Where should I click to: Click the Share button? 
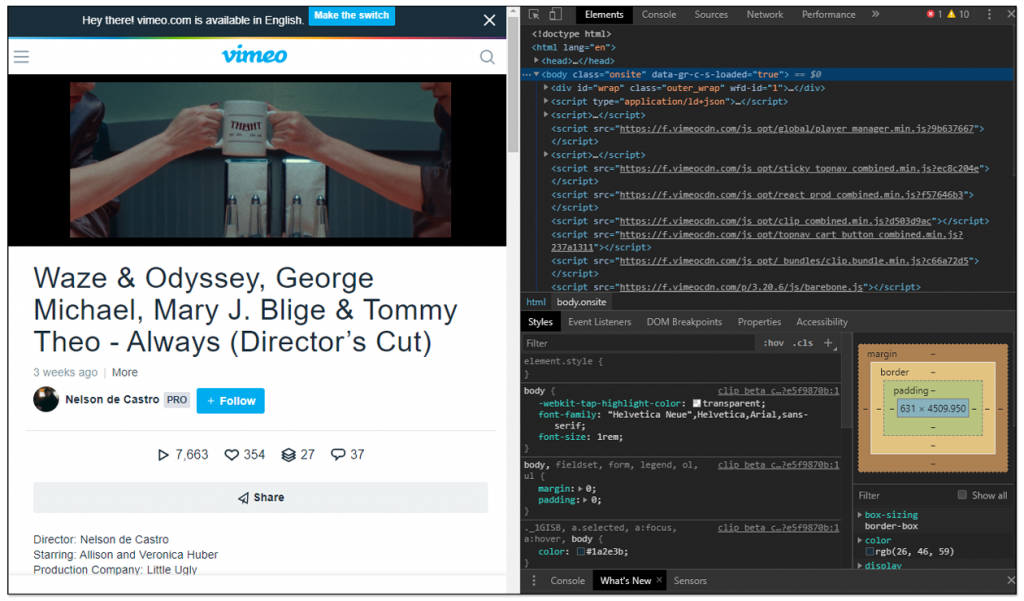pyautogui.click(x=261, y=498)
